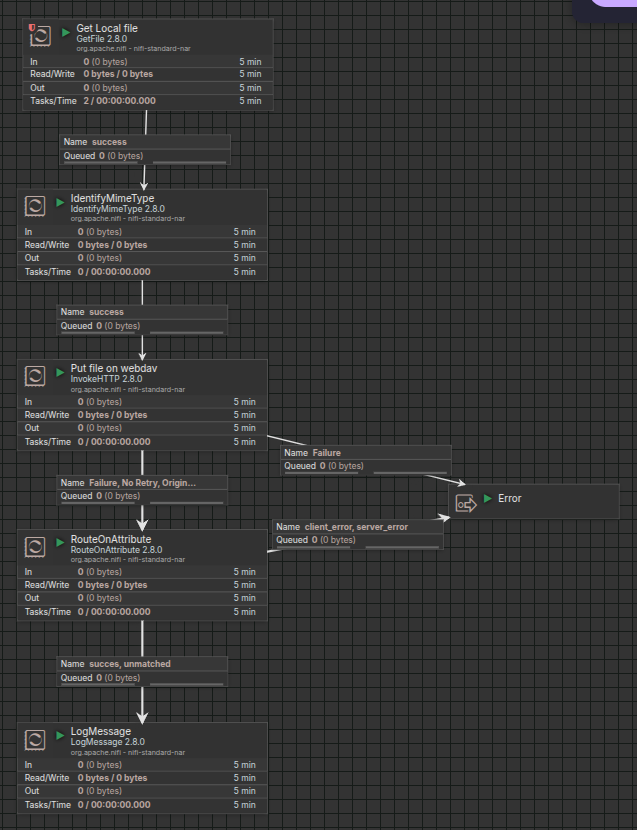
Task: Click the IdentifyMimeType 2.8.0 type label
Action: coord(118,209)
